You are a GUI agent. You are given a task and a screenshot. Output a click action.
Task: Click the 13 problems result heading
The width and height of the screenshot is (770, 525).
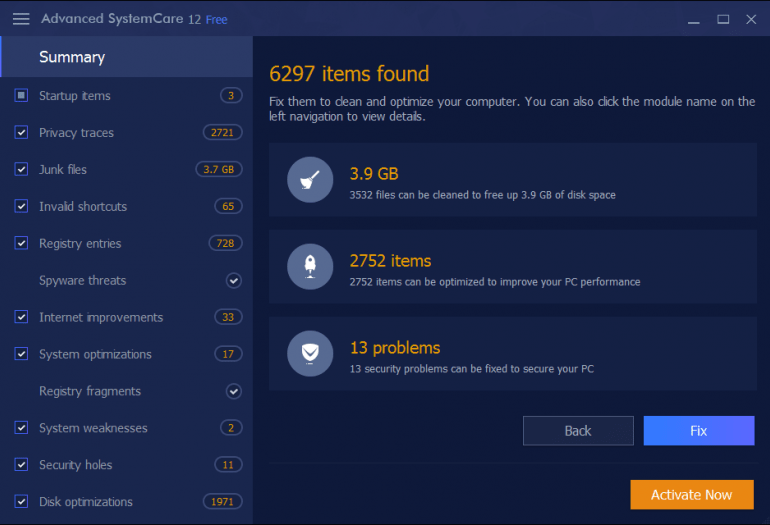395,348
